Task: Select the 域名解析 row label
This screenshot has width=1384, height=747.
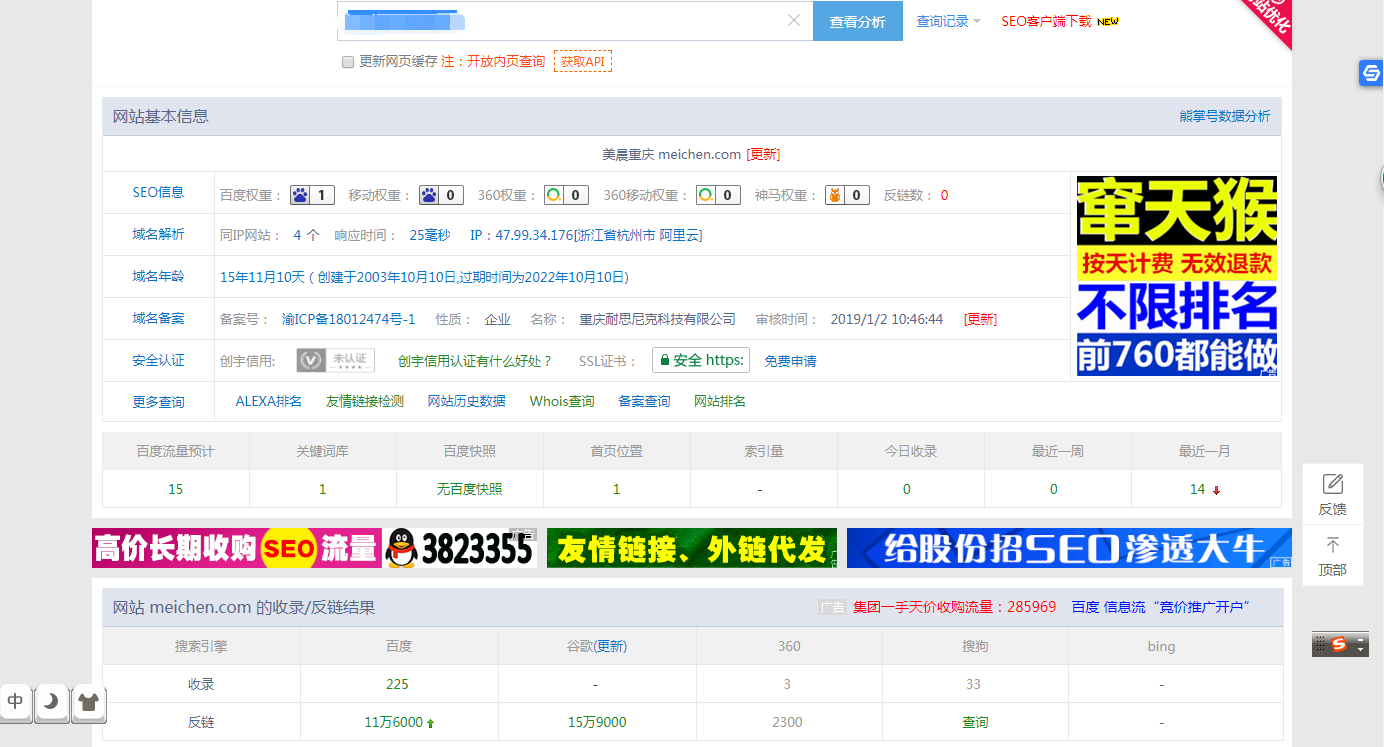Action: click(x=158, y=234)
